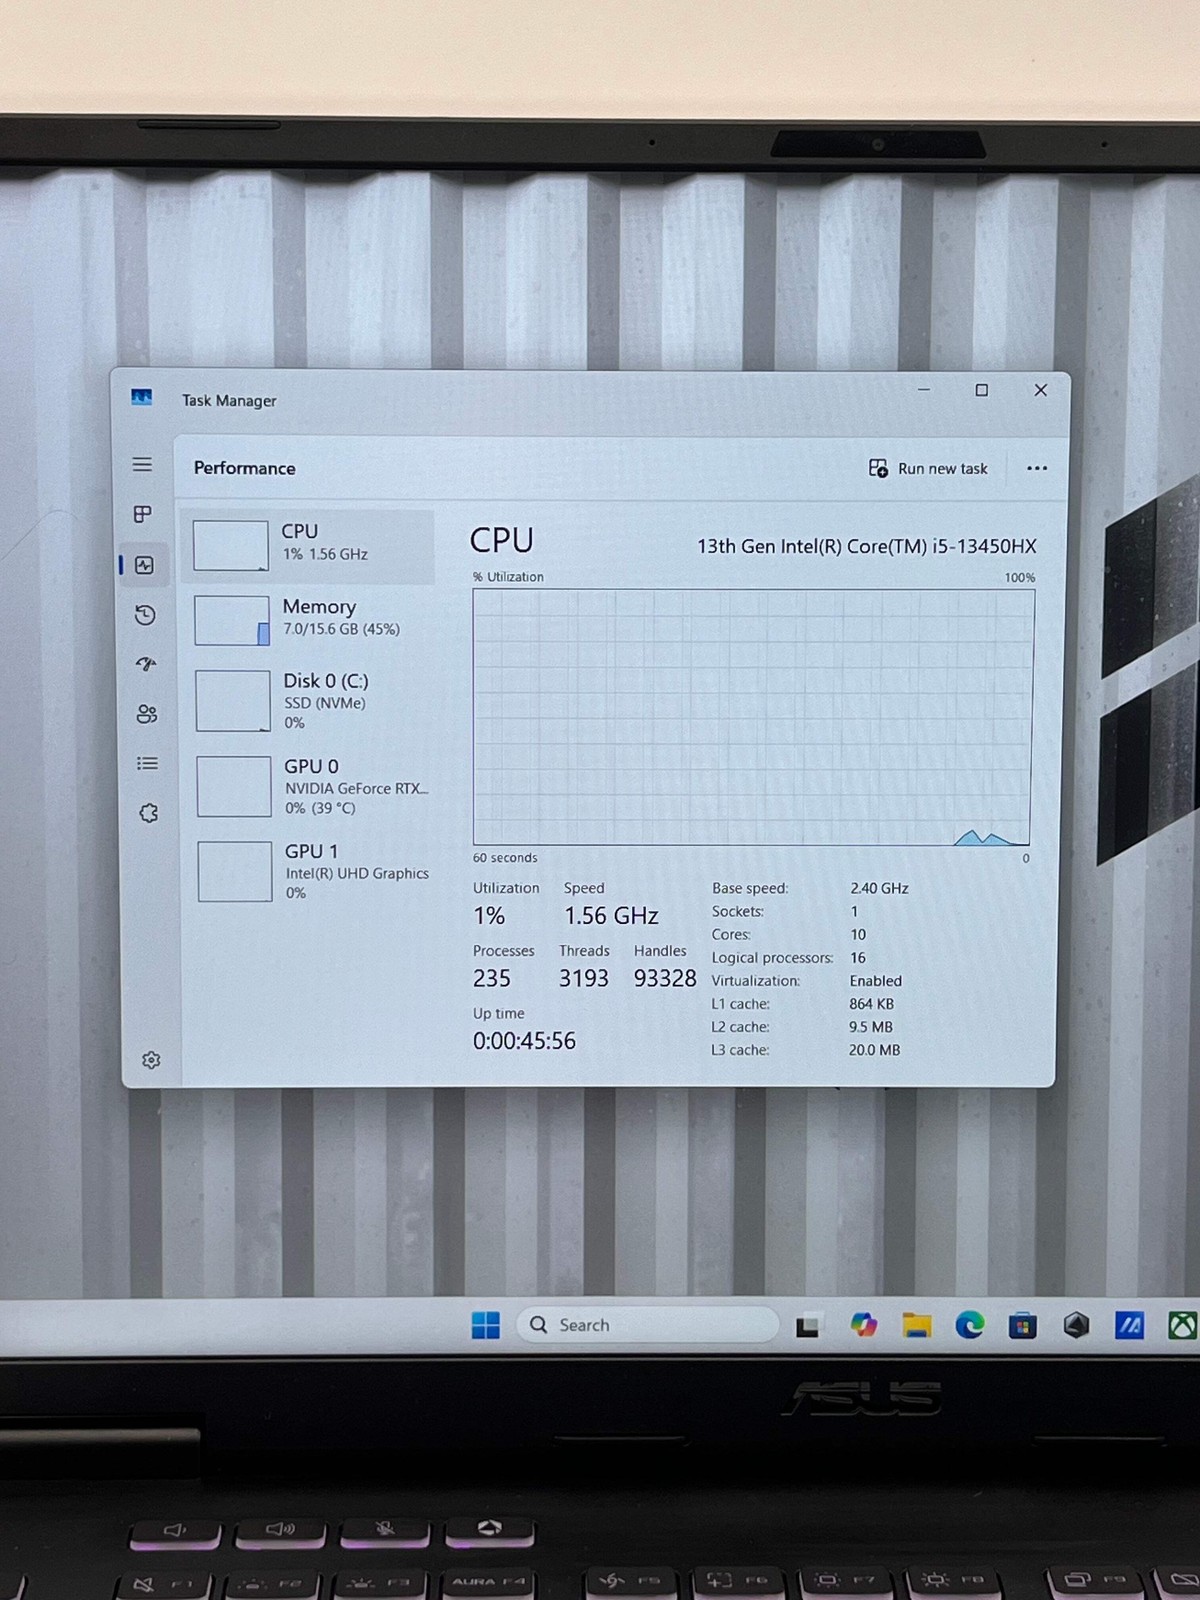Open the Processes page icon
Image resolution: width=1200 pixels, height=1600 pixels.
tap(143, 514)
